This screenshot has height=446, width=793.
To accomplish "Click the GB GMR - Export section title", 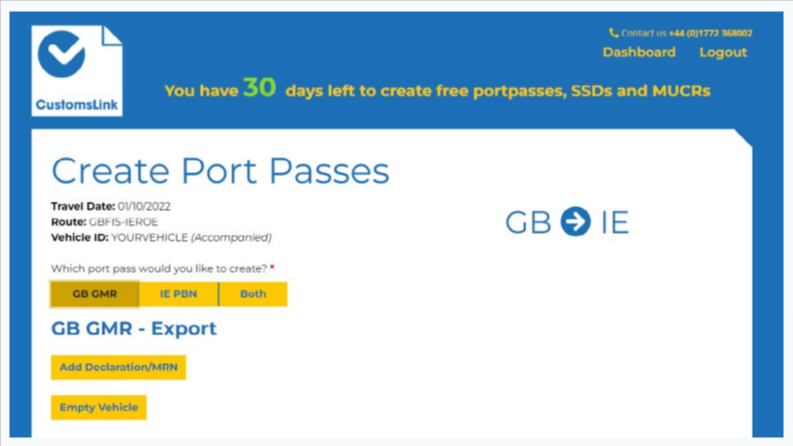I will pos(134,329).
